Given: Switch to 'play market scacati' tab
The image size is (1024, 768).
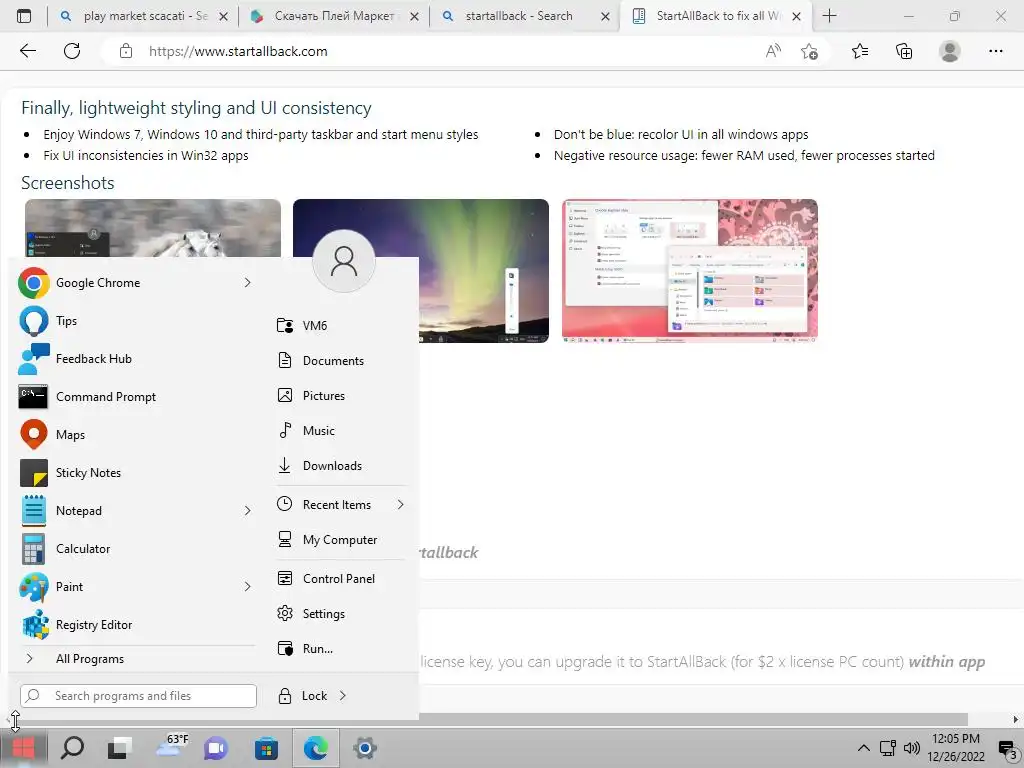Looking at the screenshot, I should (x=142, y=16).
